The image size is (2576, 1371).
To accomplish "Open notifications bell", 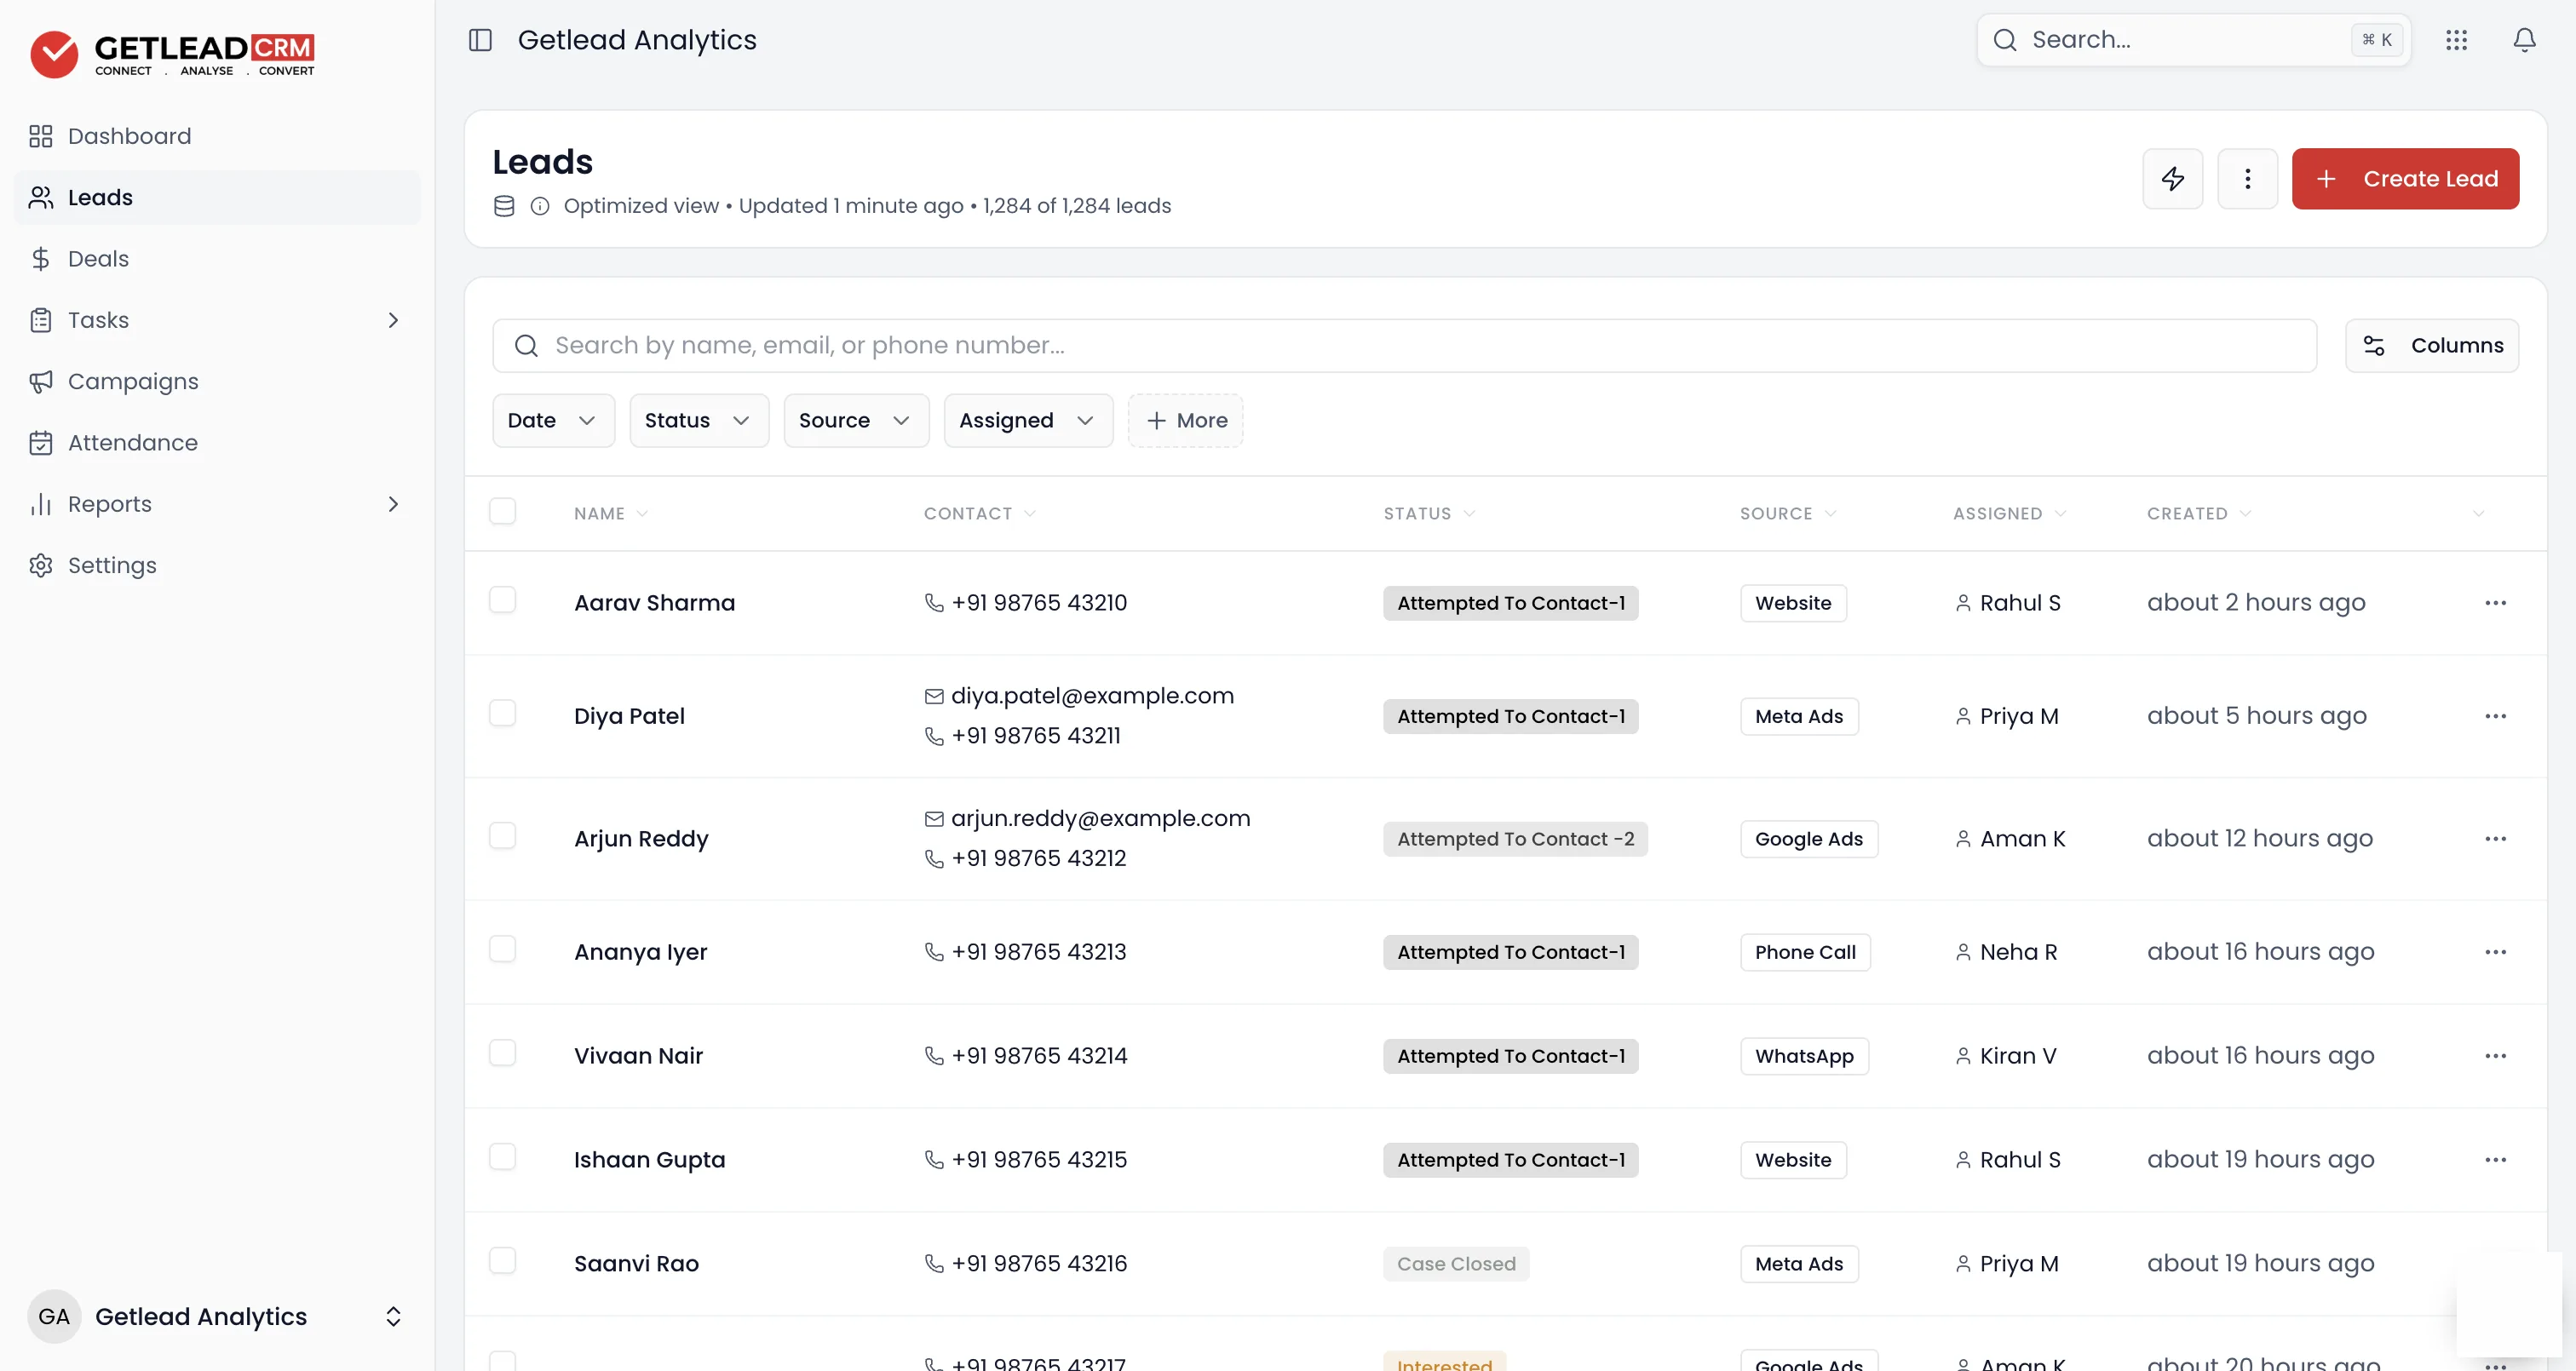I will [2524, 40].
